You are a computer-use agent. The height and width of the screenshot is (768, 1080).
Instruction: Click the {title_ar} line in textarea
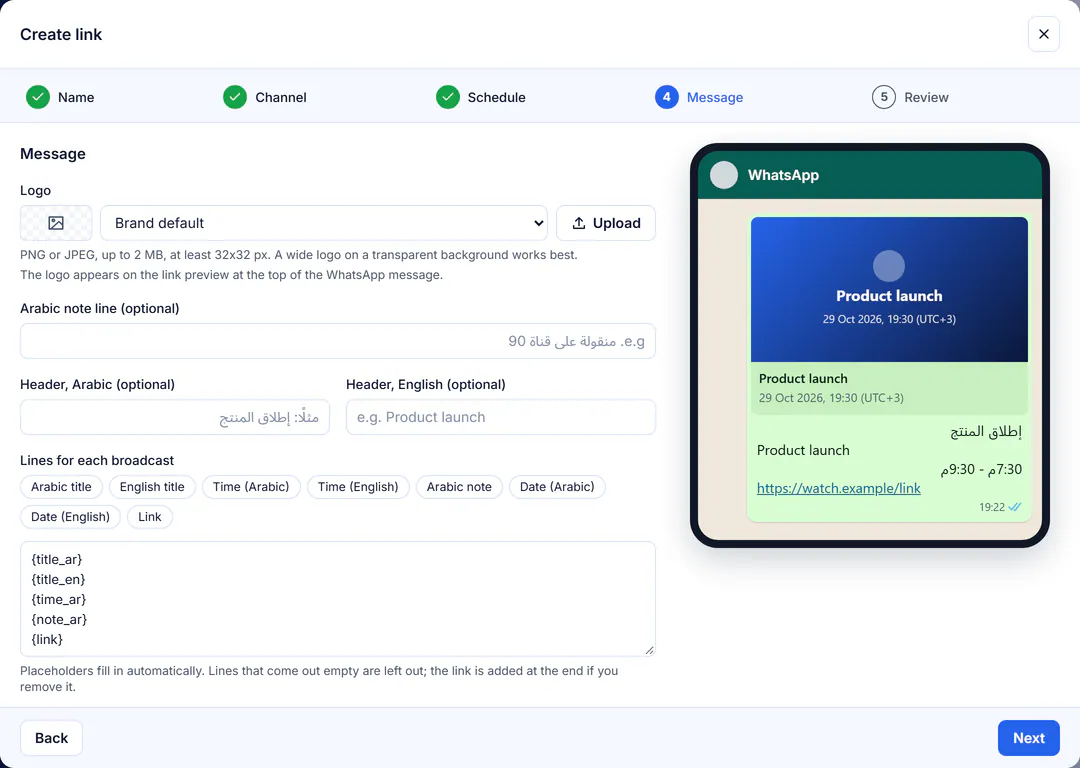click(56, 559)
